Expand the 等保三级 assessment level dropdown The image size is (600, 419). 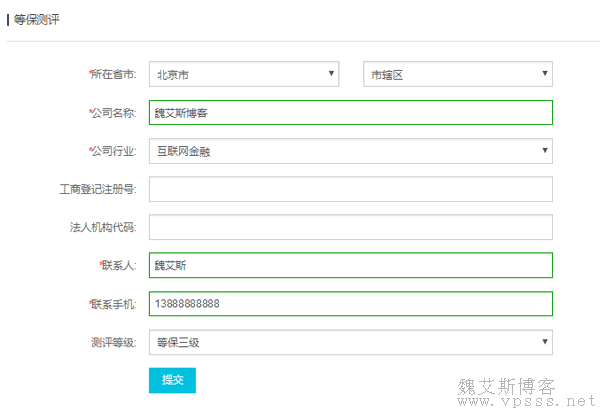click(x=350, y=342)
